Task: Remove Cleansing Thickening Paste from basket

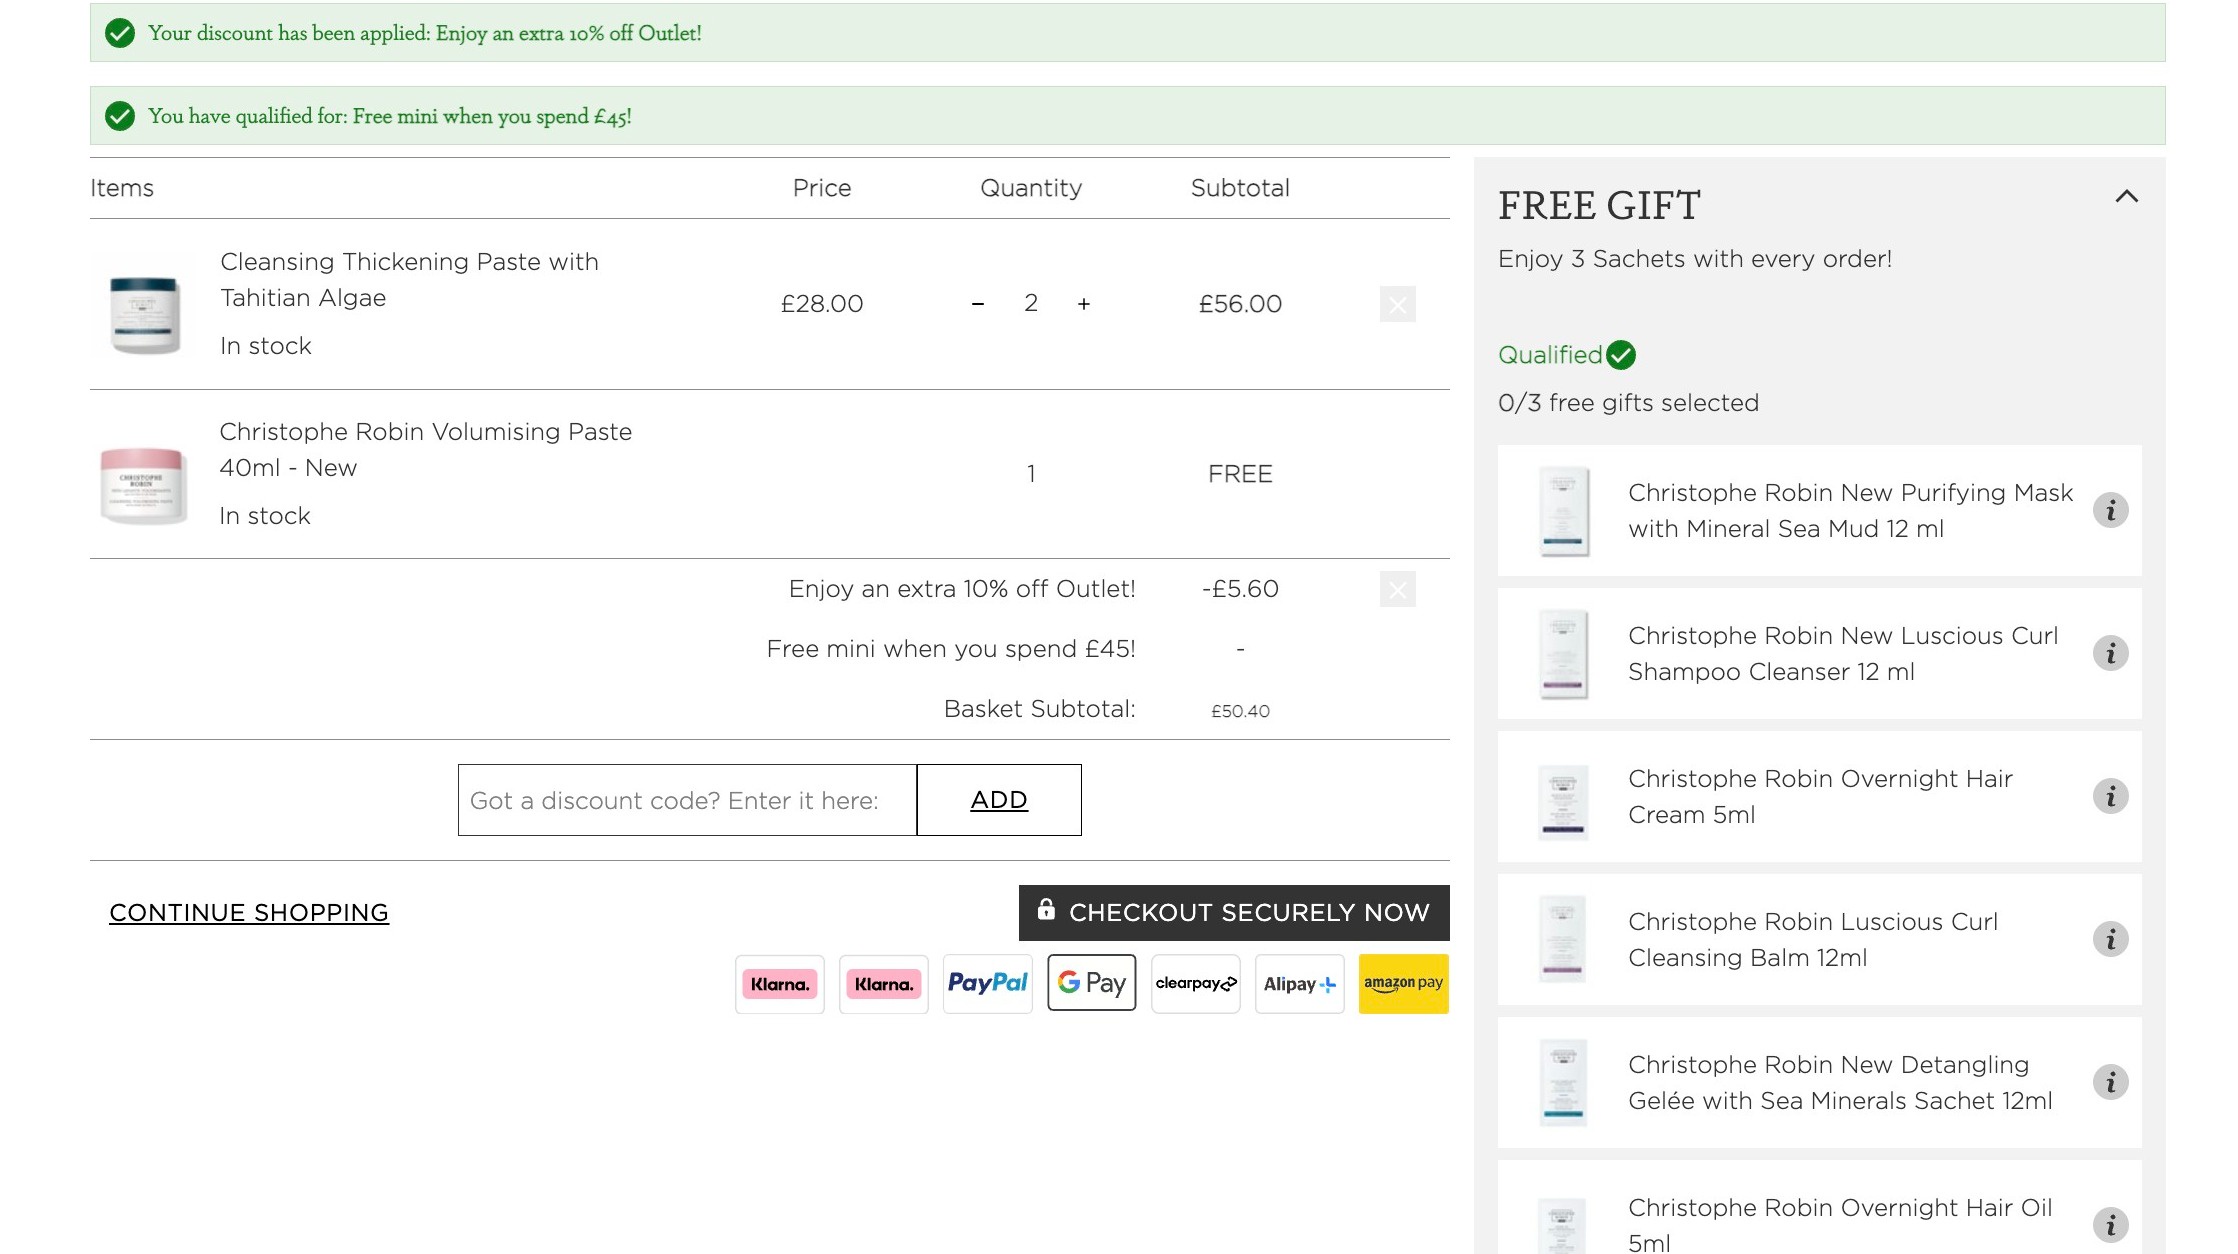Action: pyautogui.click(x=1397, y=304)
